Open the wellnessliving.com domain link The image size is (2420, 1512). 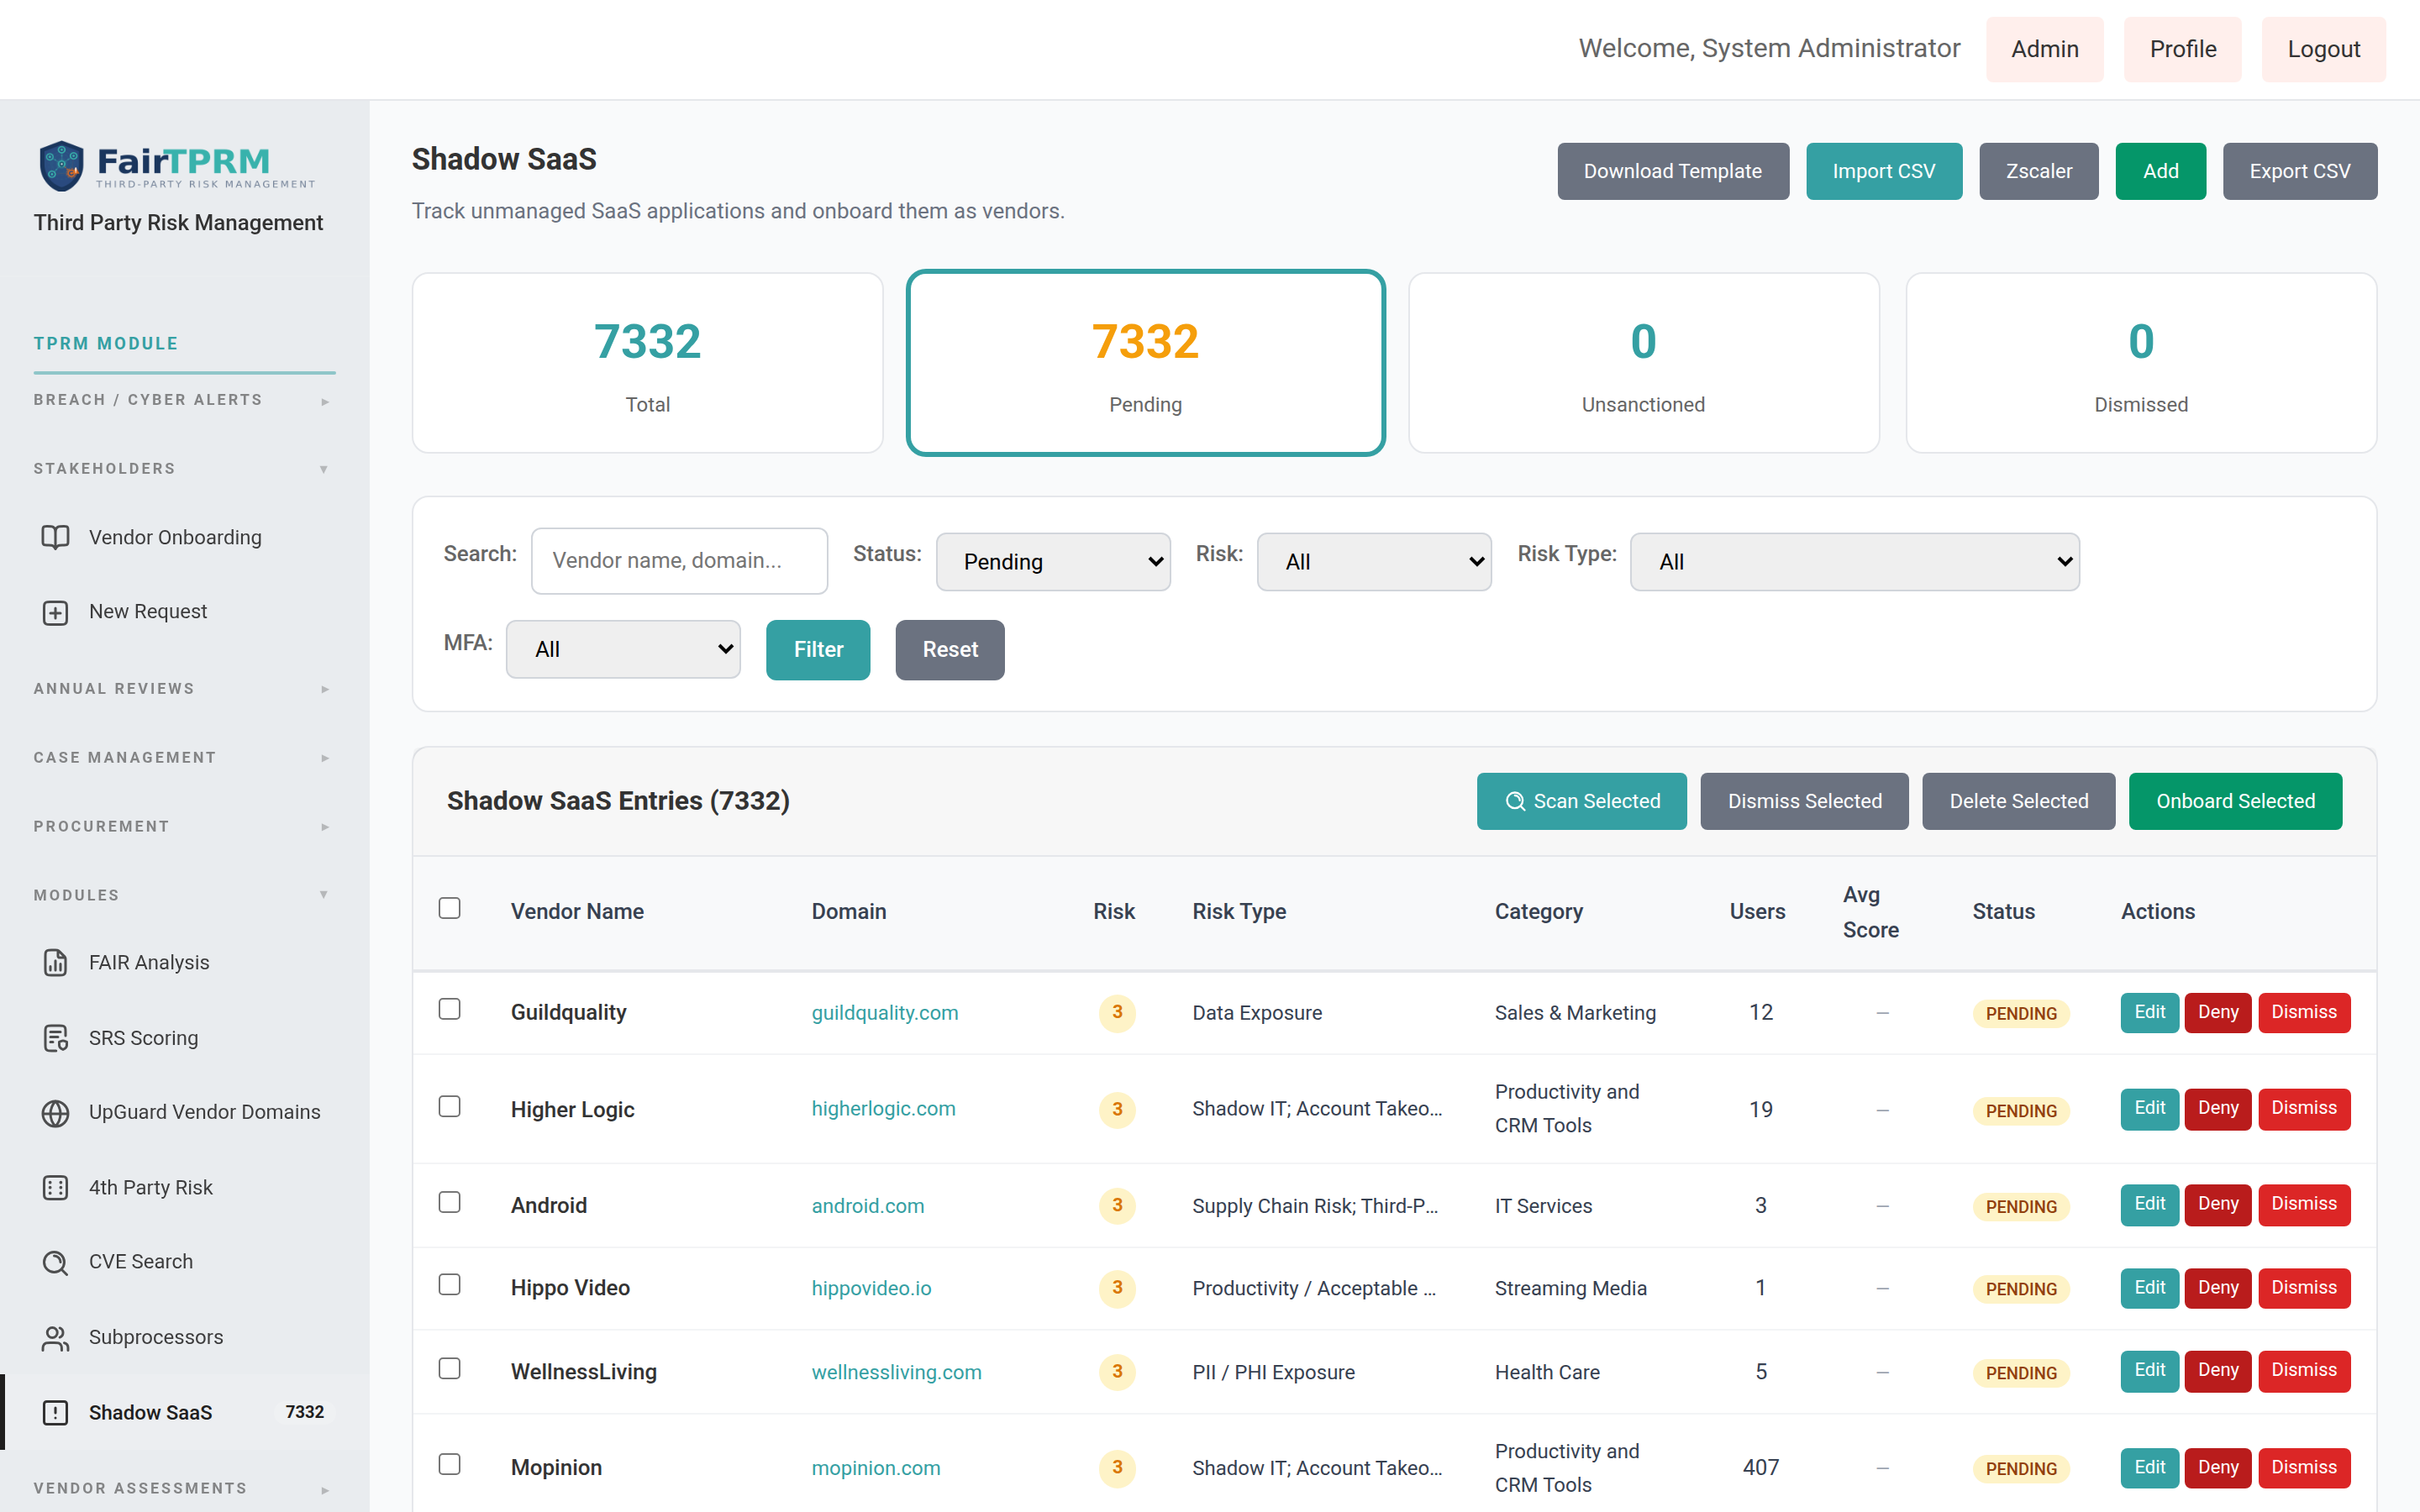pyautogui.click(x=896, y=1372)
